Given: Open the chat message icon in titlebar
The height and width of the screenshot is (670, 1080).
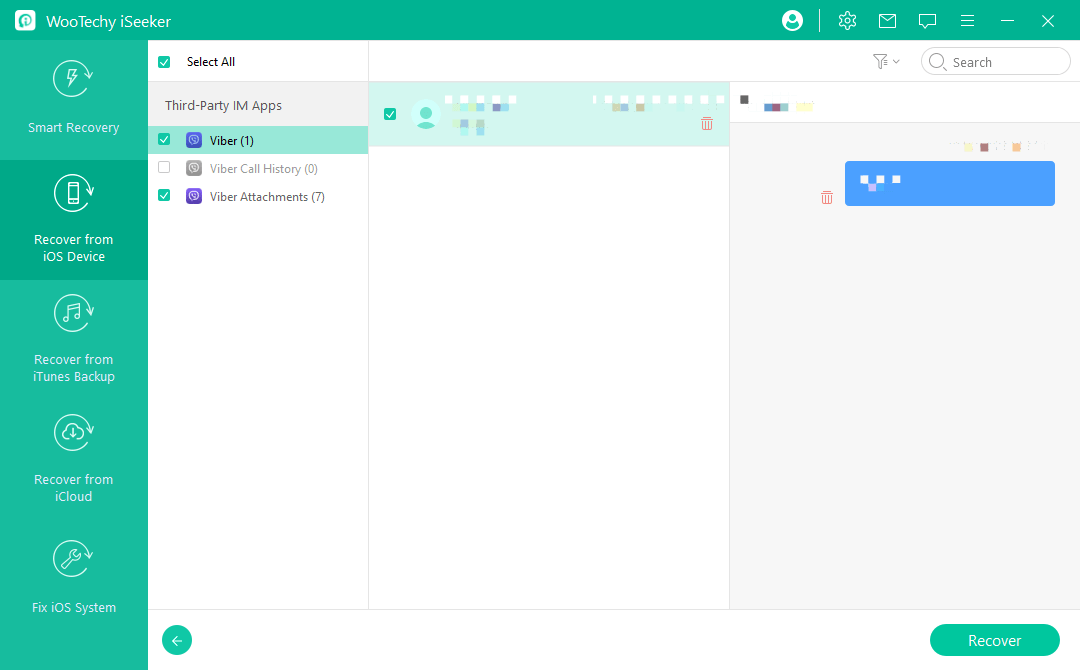Looking at the screenshot, I should 927,20.
